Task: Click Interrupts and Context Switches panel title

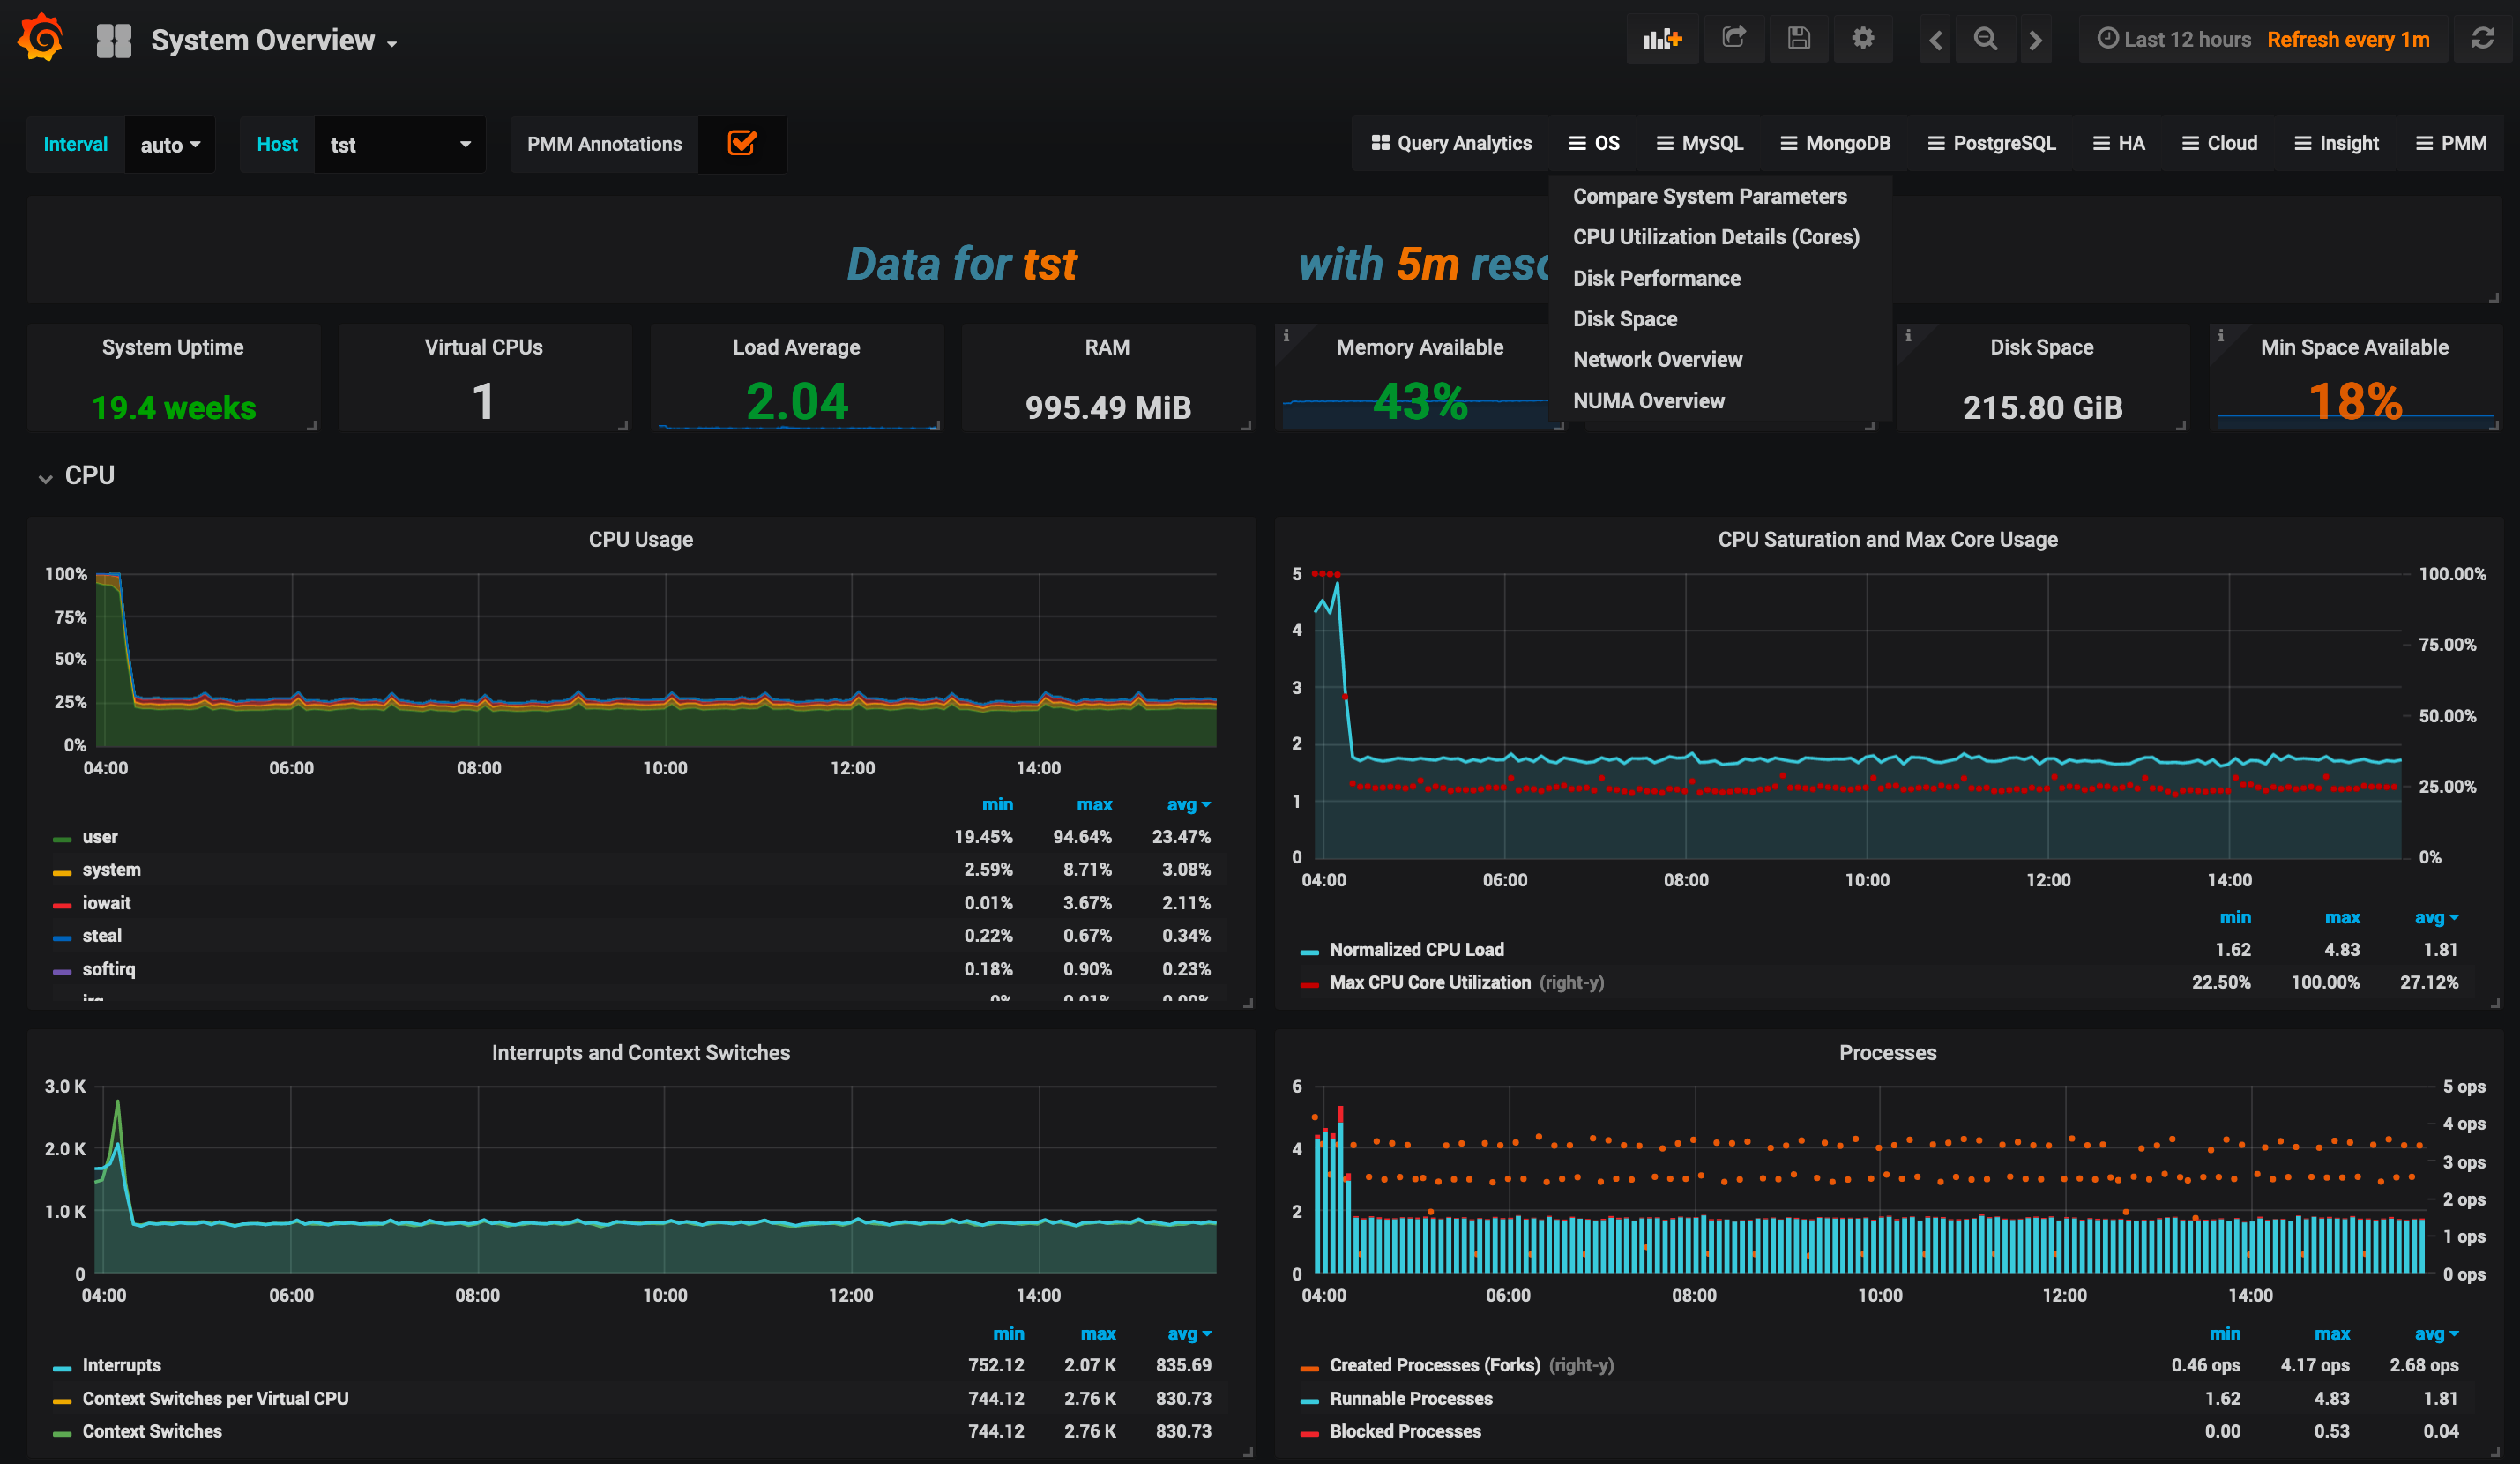Action: (x=640, y=1052)
